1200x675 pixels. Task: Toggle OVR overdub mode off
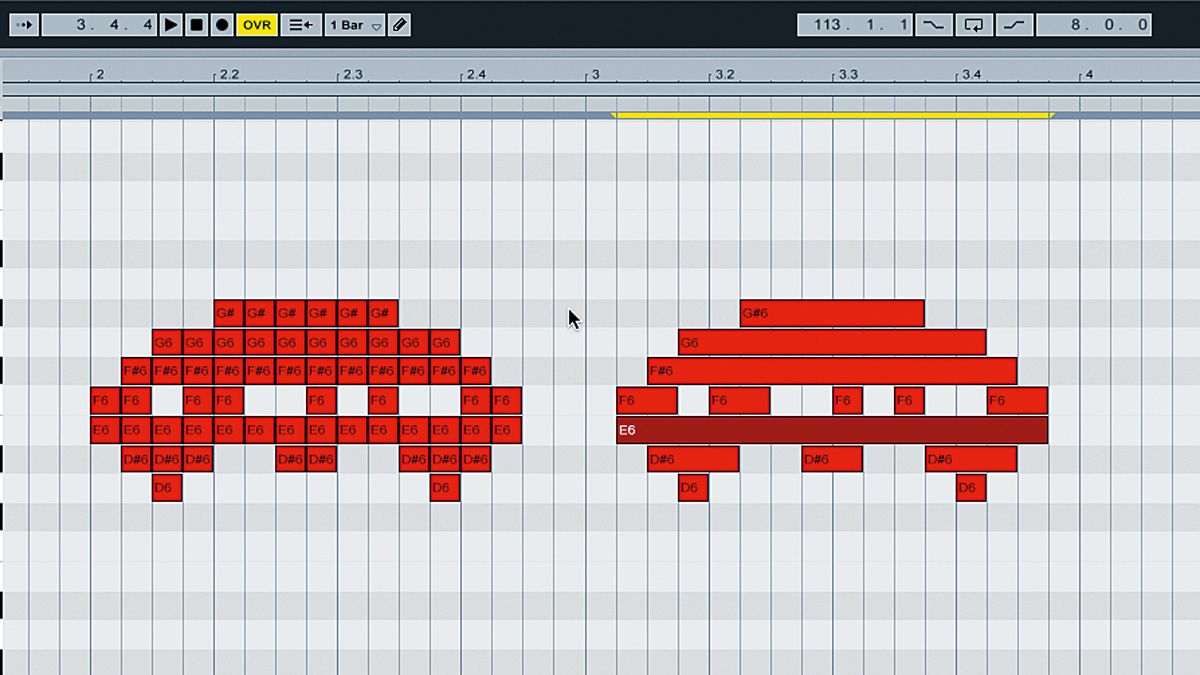click(256, 24)
